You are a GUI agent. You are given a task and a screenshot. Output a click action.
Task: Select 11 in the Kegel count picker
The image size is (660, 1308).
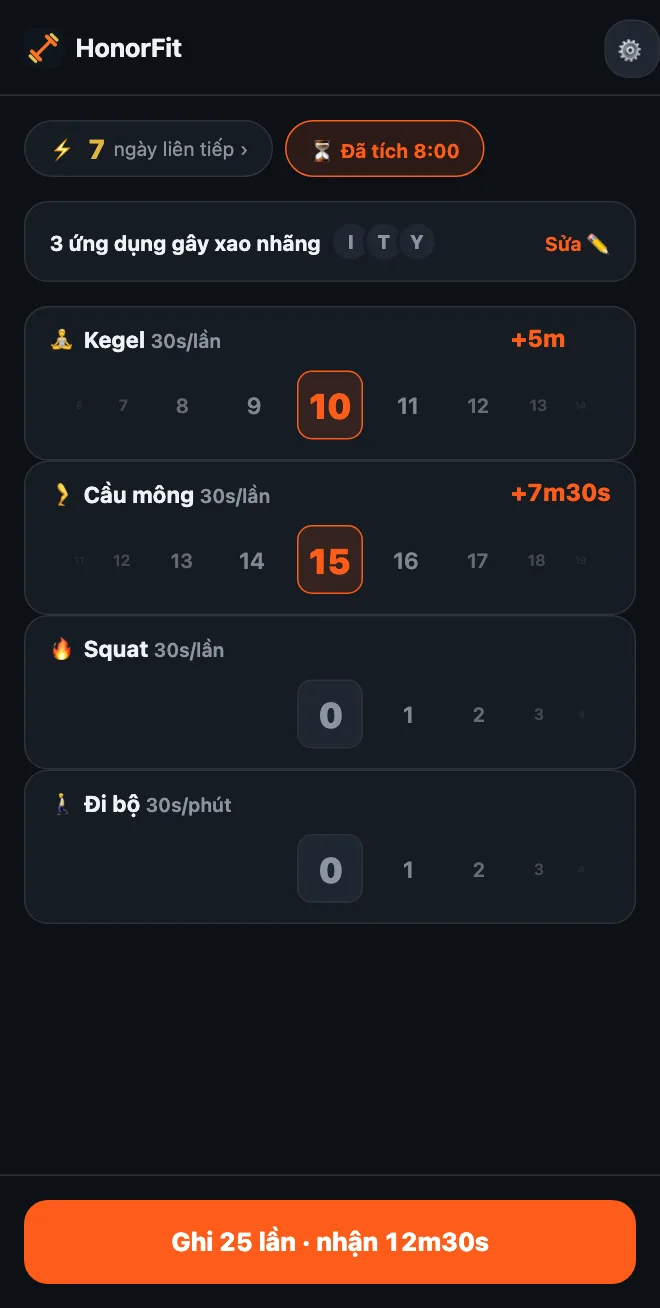(407, 406)
